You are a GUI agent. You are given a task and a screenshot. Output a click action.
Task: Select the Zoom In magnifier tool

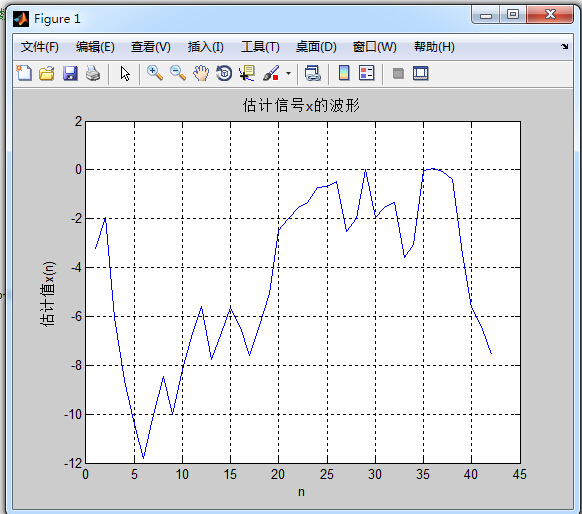[155, 73]
